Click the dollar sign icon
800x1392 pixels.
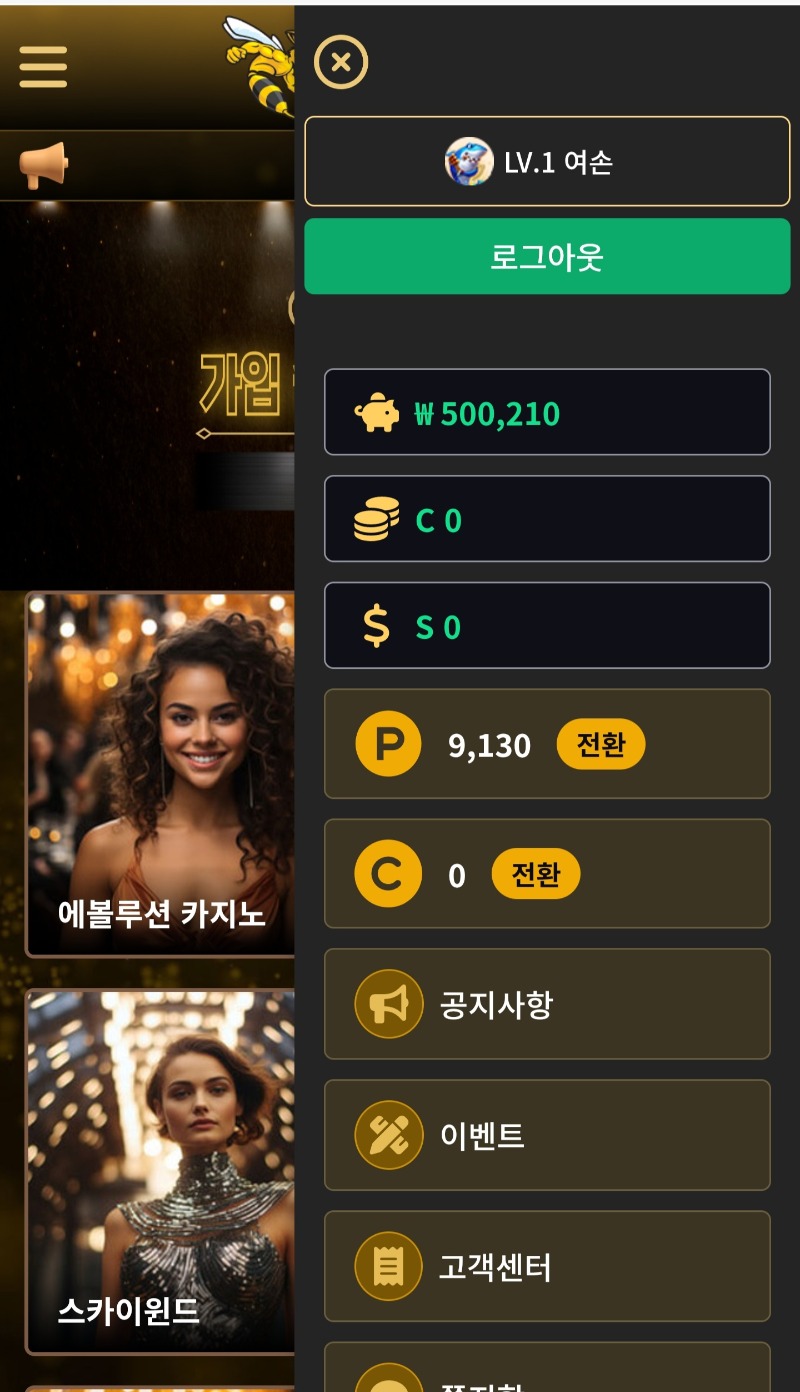pyautogui.click(x=376, y=626)
